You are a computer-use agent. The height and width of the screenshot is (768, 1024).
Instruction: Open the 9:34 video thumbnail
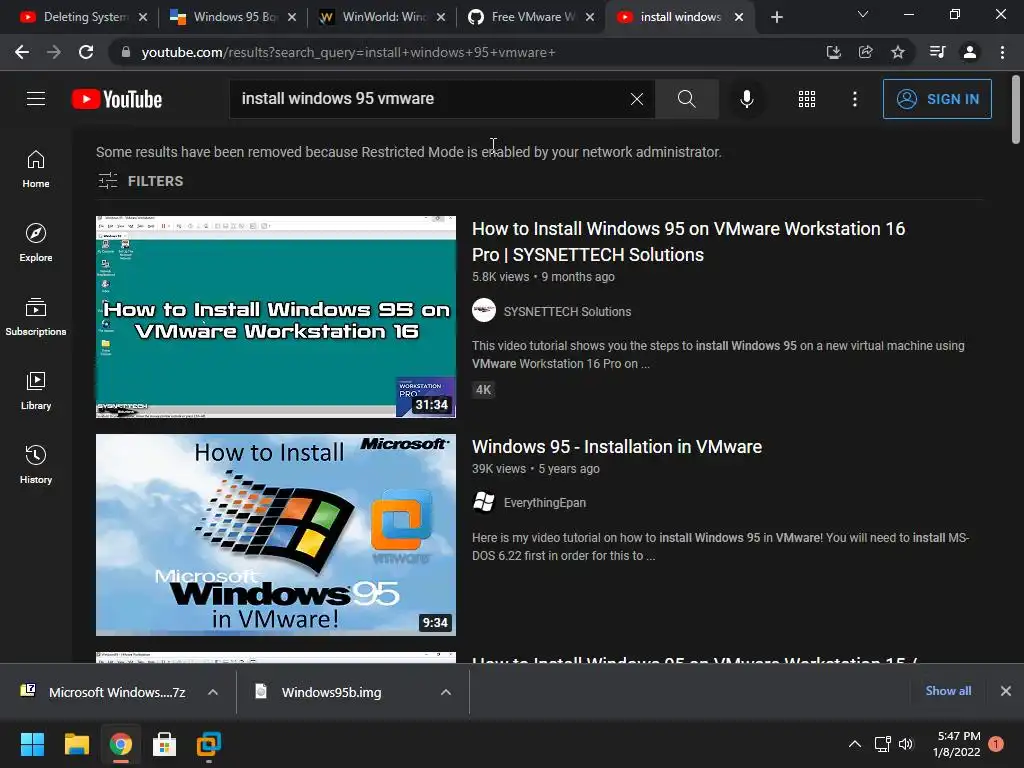(x=276, y=535)
